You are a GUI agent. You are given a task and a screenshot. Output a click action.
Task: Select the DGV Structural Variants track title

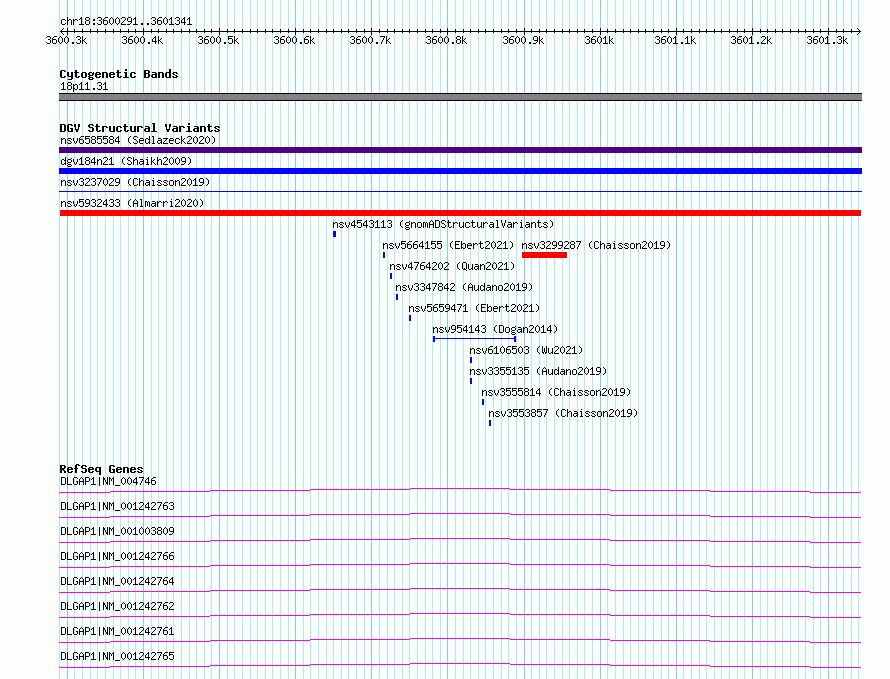click(x=140, y=128)
